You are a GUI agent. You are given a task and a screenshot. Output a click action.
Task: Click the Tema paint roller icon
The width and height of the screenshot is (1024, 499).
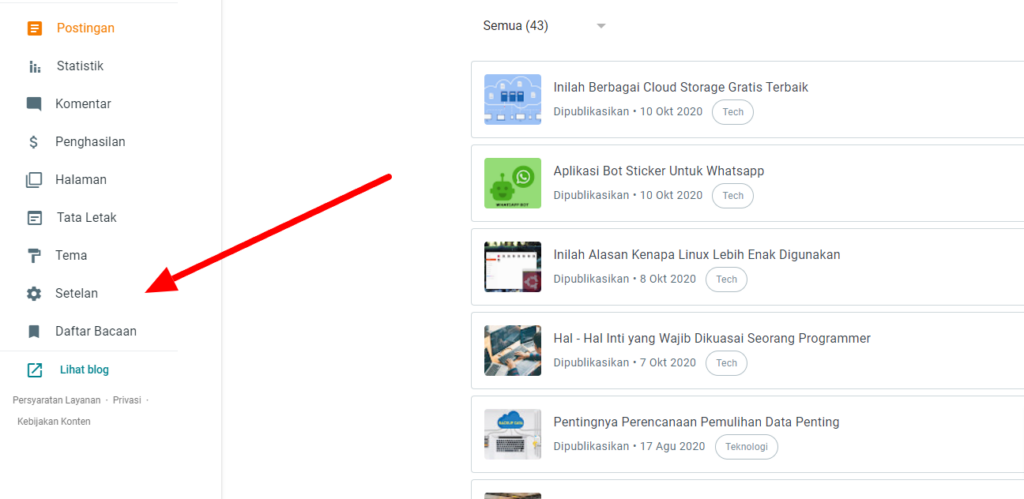35,256
